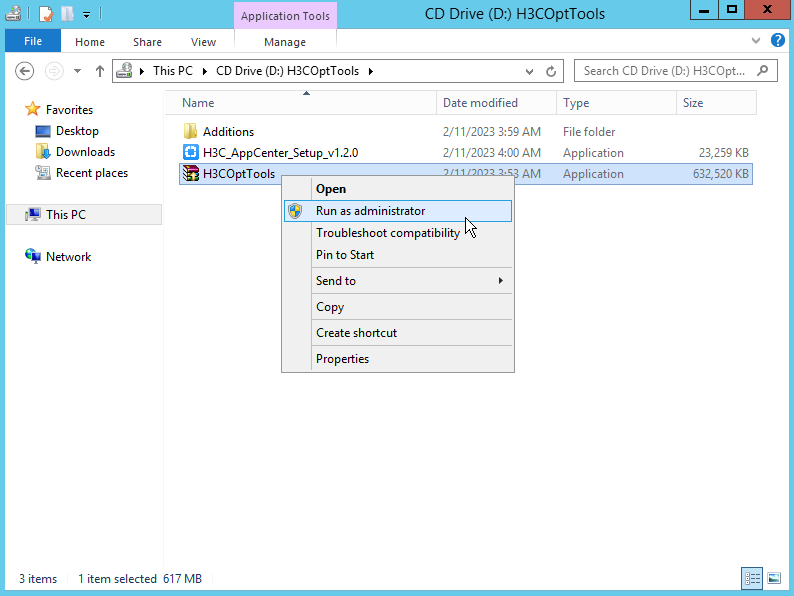The height and width of the screenshot is (596, 794).
Task: Click the CD drive icon in address bar
Action: click(x=124, y=71)
